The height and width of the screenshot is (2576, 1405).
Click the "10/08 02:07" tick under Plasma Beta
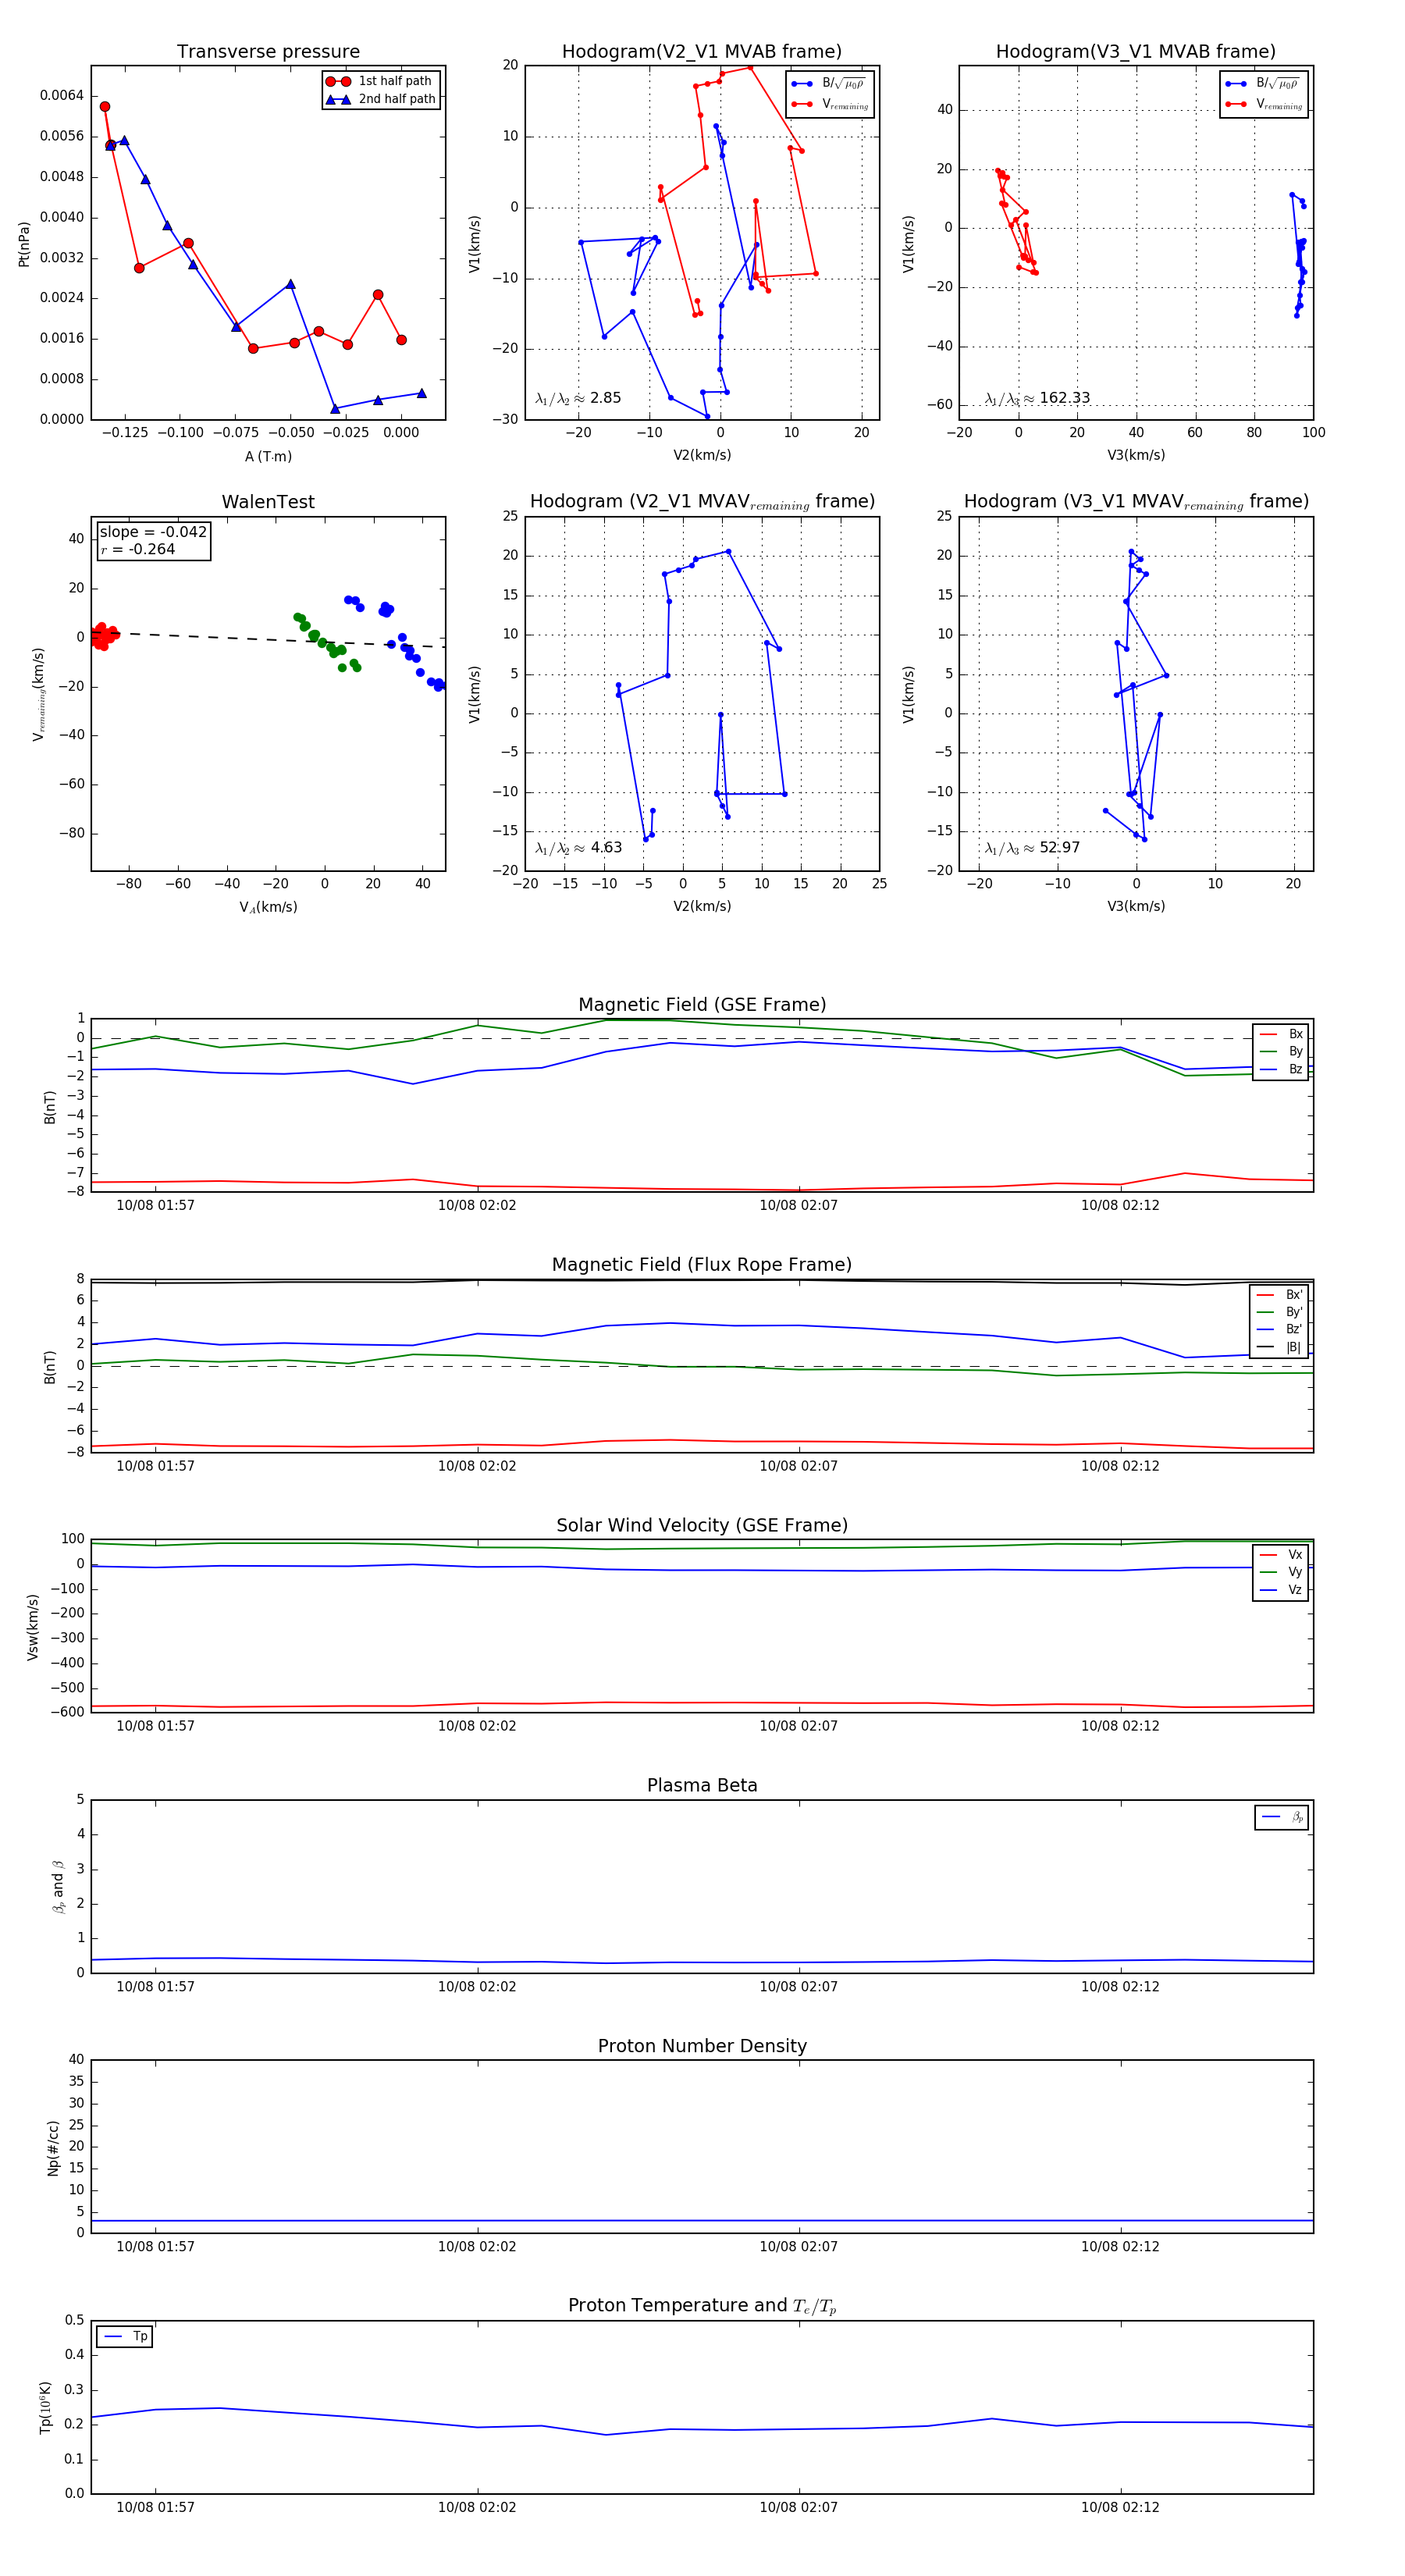pos(799,1986)
